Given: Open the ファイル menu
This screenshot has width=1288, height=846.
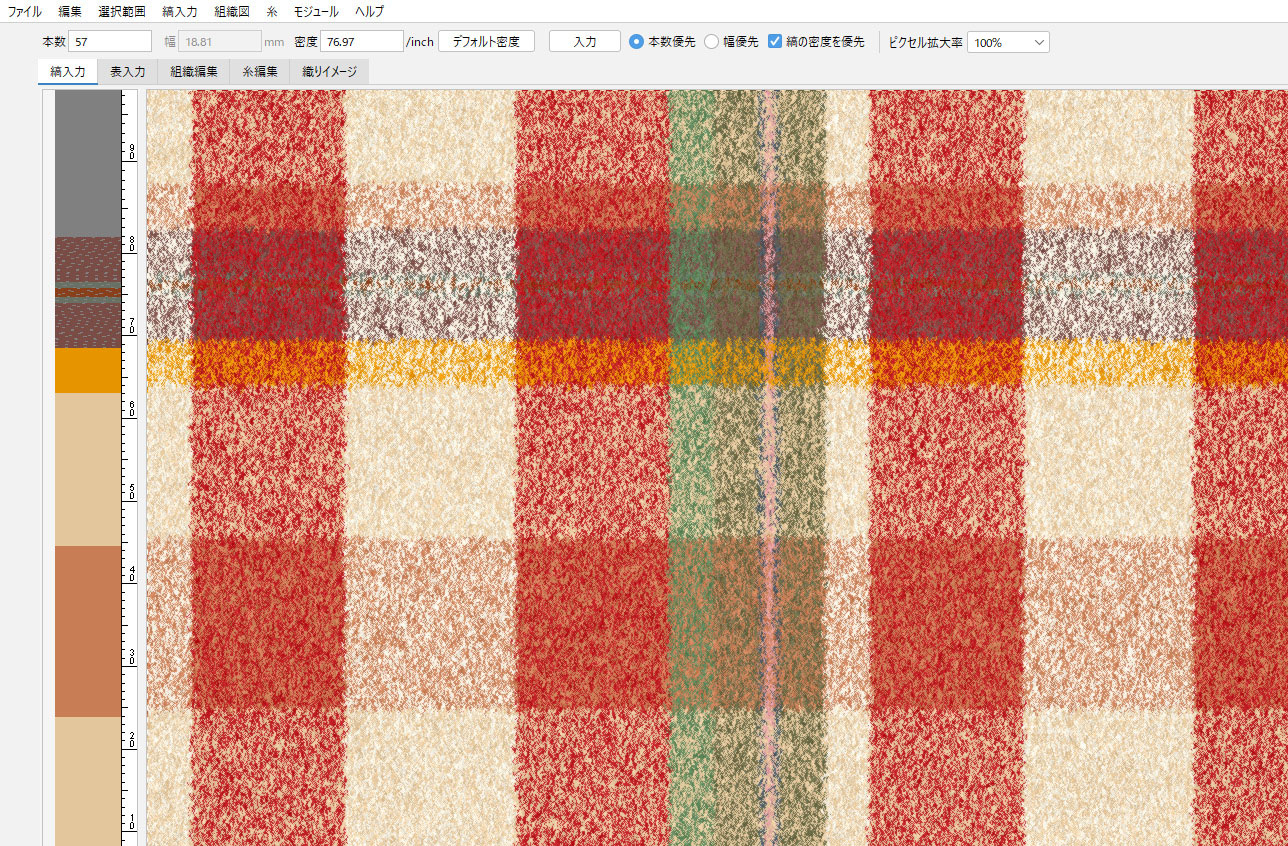Looking at the screenshot, I should 25,11.
